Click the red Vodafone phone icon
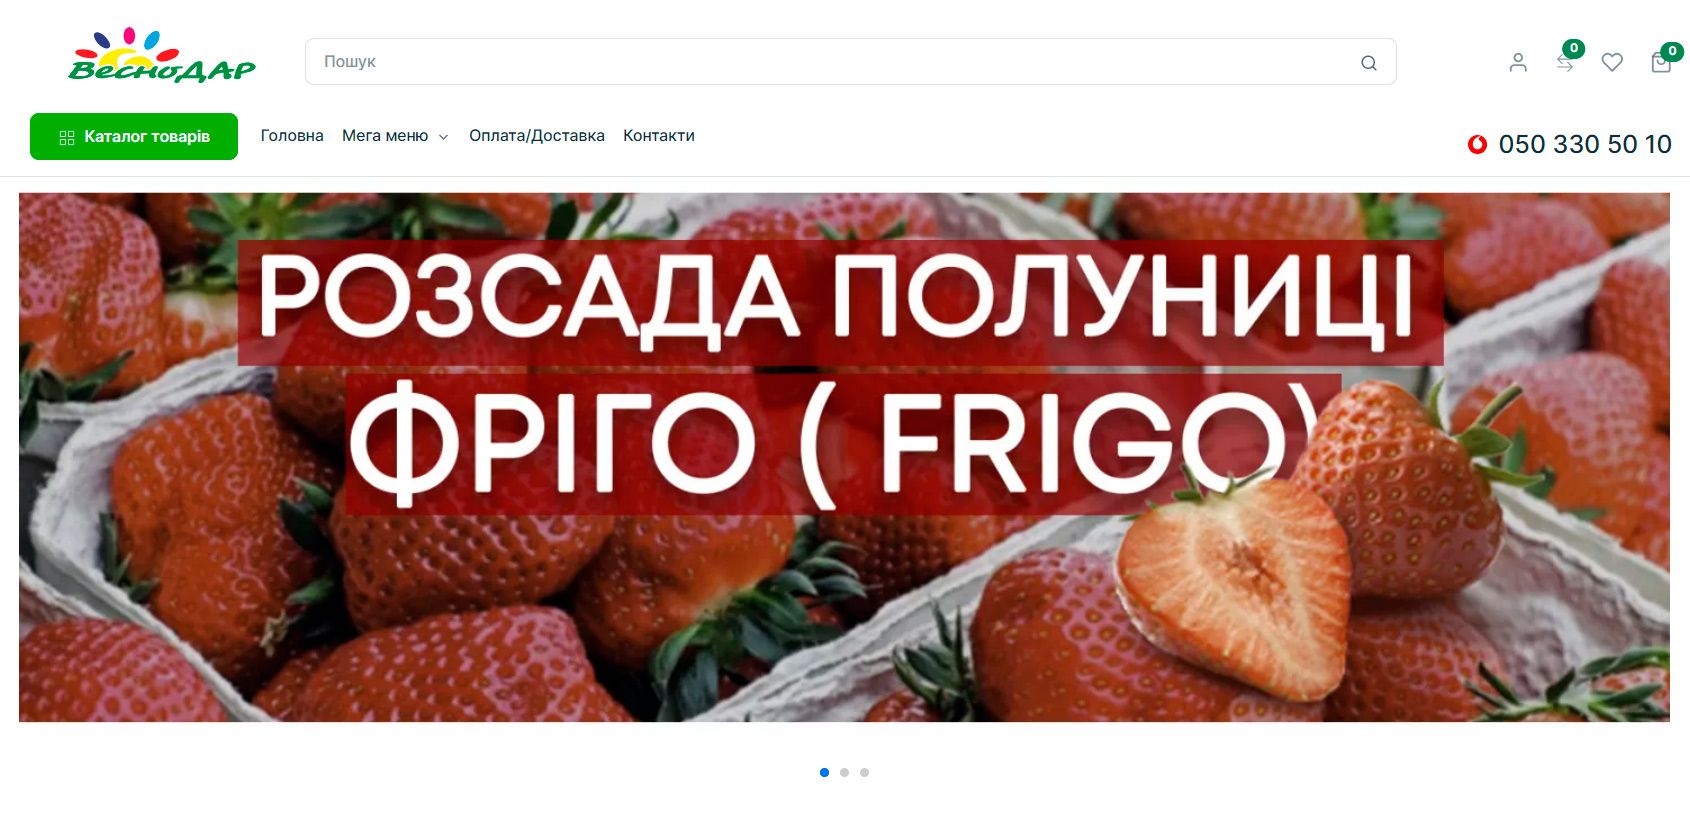This screenshot has height=817, width=1690. (x=1477, y=144)
